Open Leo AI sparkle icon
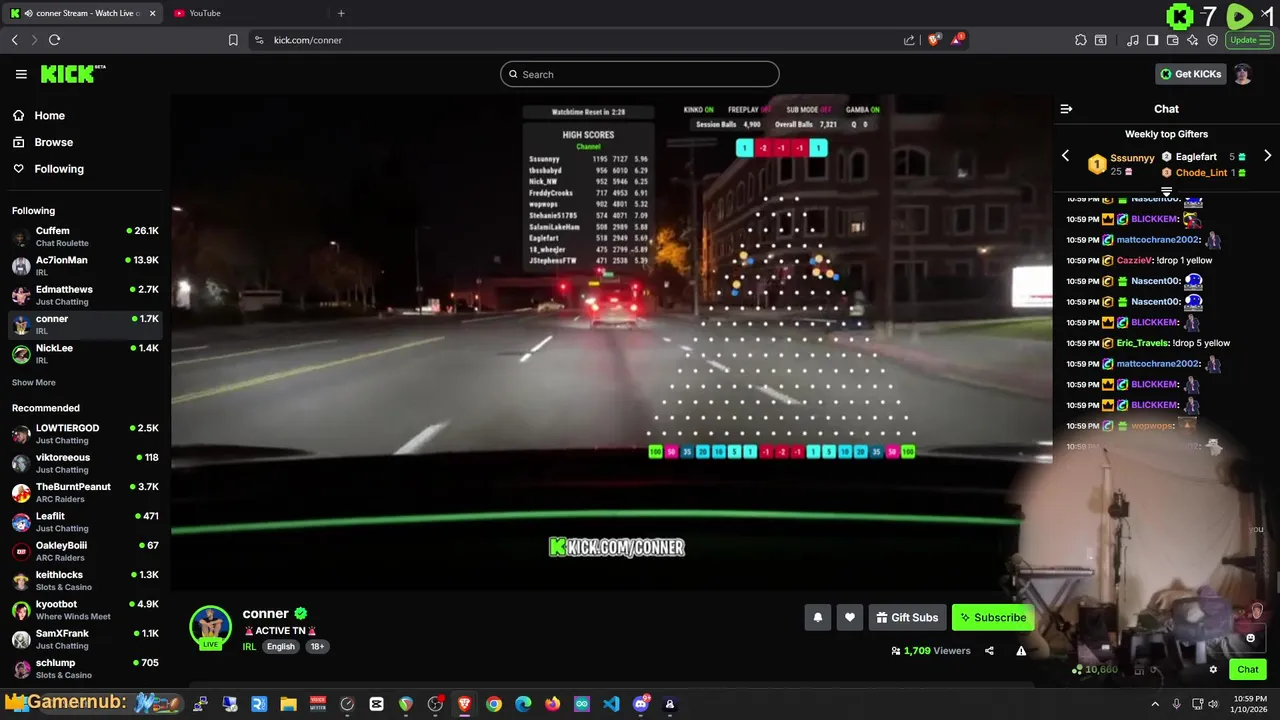Viewport: 1280px width, 720px height. tap(1193, 40)
